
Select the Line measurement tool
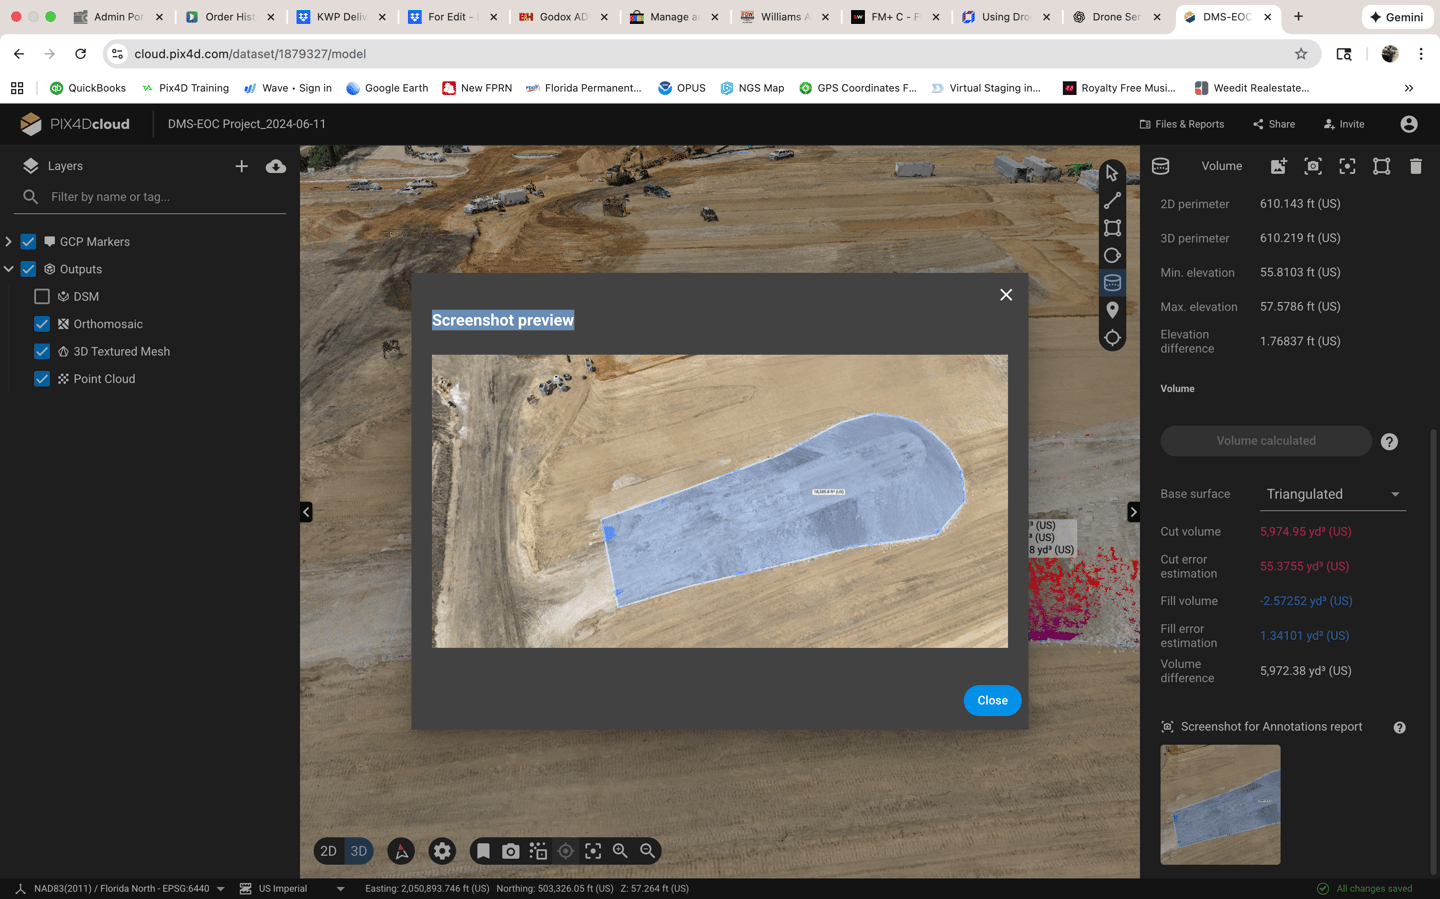click(x=1112, y=200)
